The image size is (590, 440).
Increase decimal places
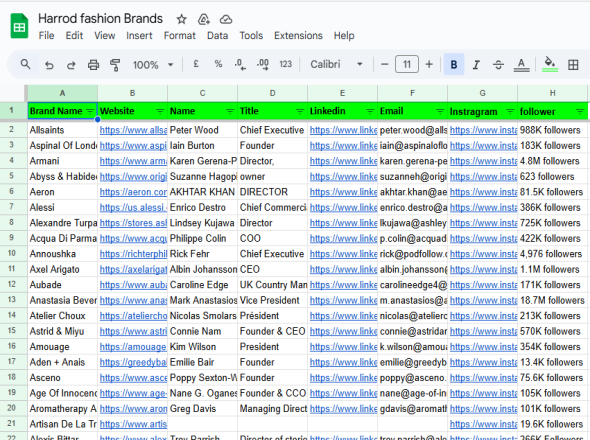pos(263,64)
